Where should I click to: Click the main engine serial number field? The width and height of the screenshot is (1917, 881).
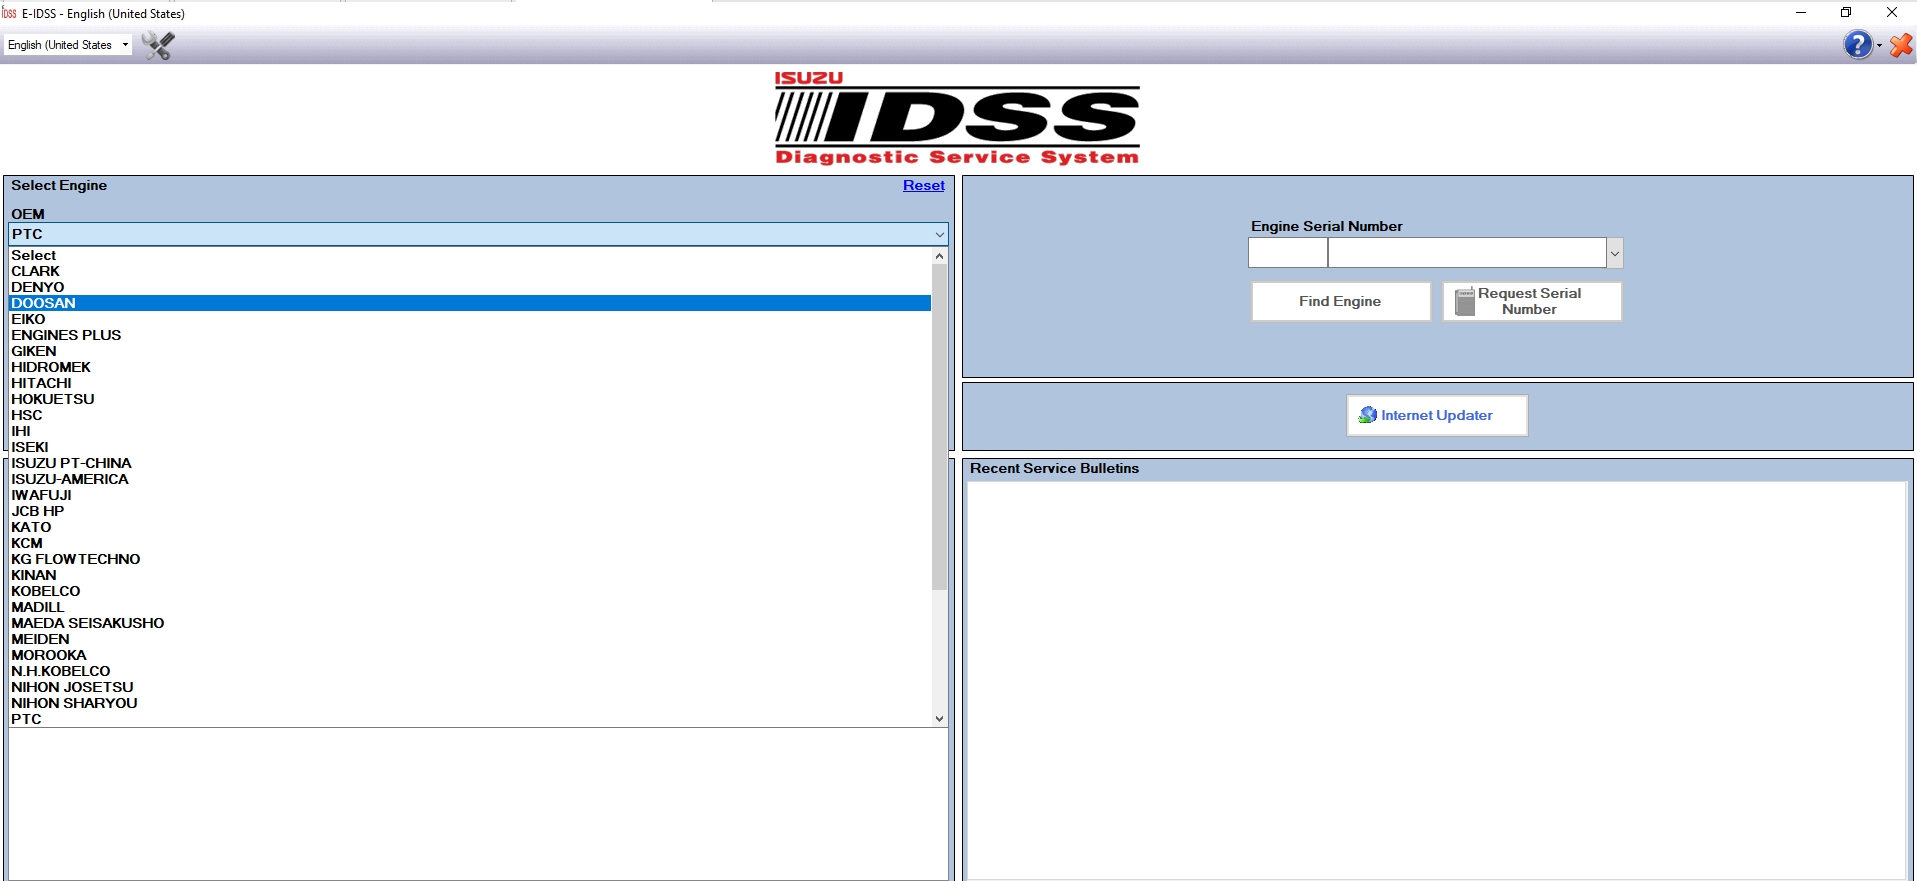pos(1467,253)
